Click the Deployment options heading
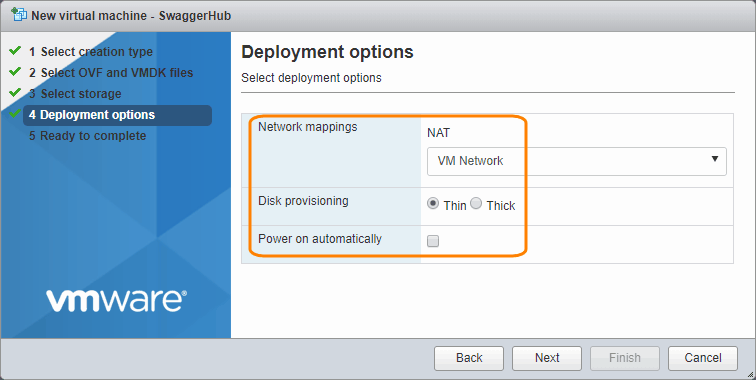Screen dimensions: 756x380 (x=327, y=52)
